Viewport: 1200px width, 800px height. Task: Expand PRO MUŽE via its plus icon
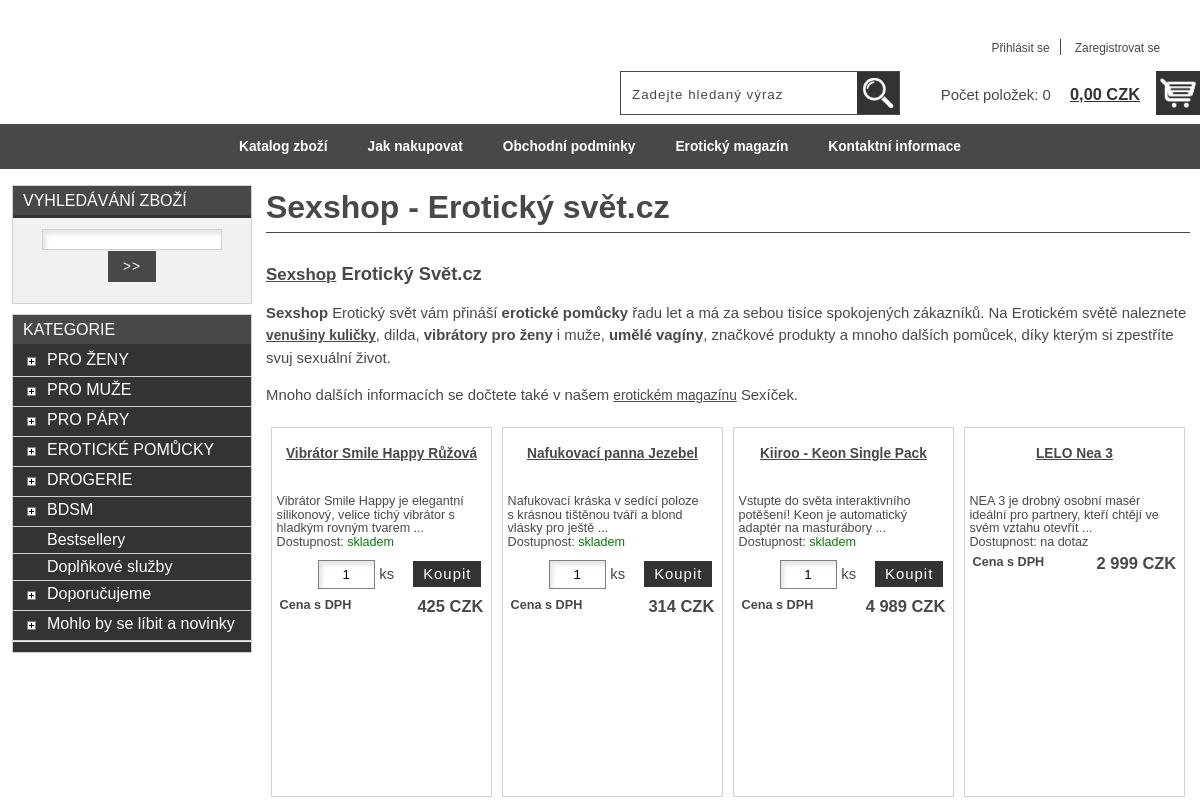point(31,391)
